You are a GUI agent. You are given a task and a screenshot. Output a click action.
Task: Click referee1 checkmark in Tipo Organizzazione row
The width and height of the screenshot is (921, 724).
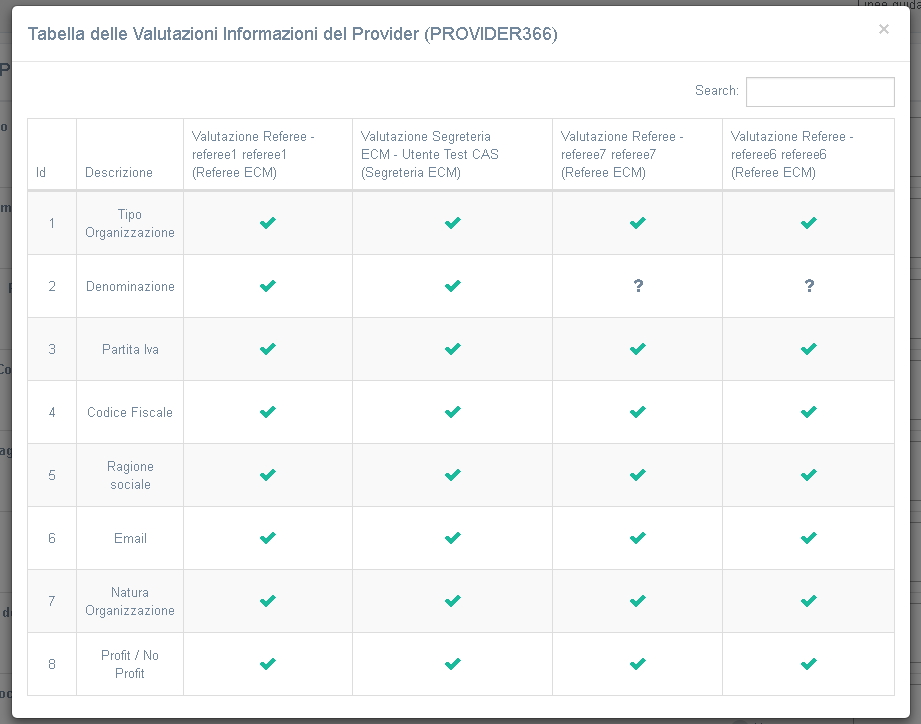[x=267, y=223]
